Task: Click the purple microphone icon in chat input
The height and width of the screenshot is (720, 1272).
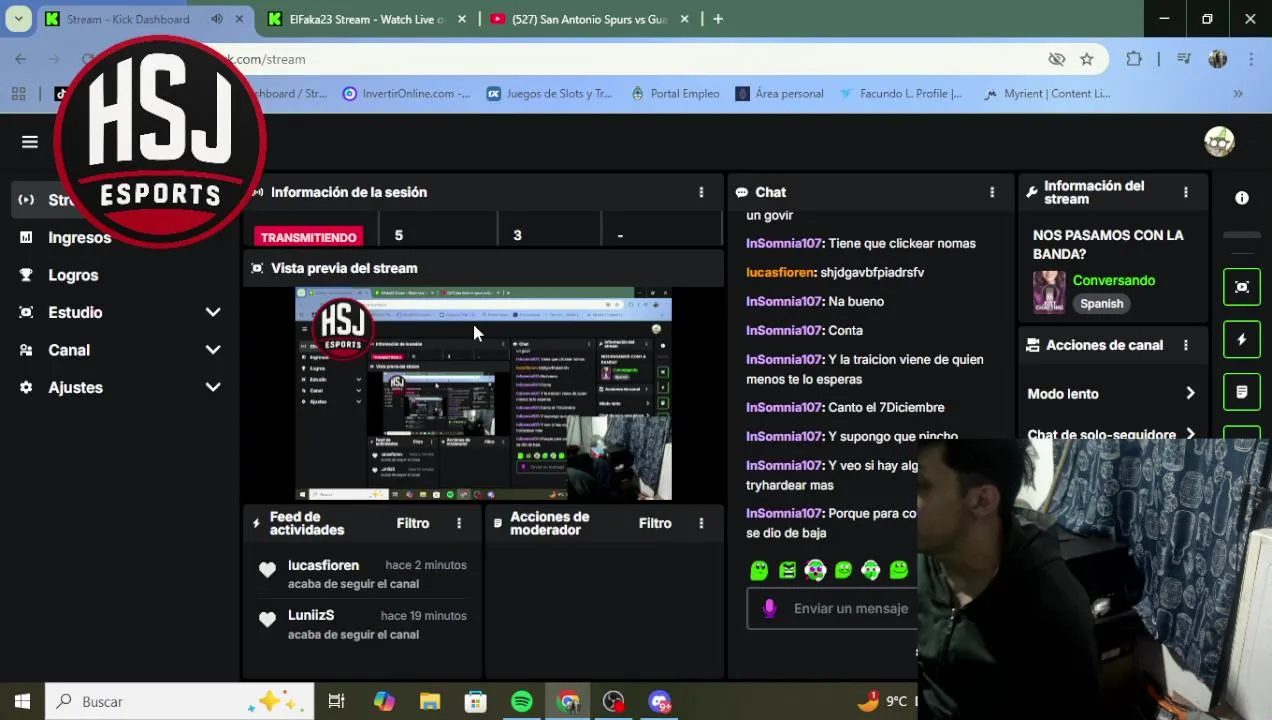Action: 769,608
